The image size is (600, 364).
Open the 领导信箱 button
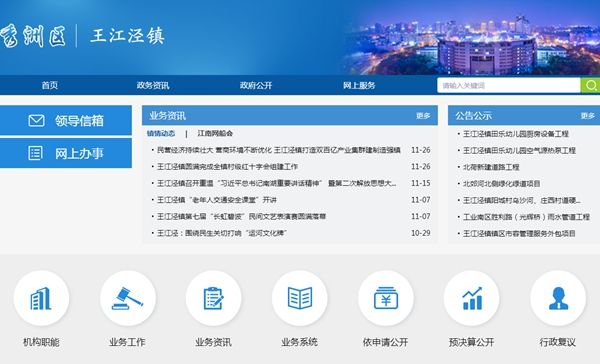pyautogui.click(x=66, y=120)
